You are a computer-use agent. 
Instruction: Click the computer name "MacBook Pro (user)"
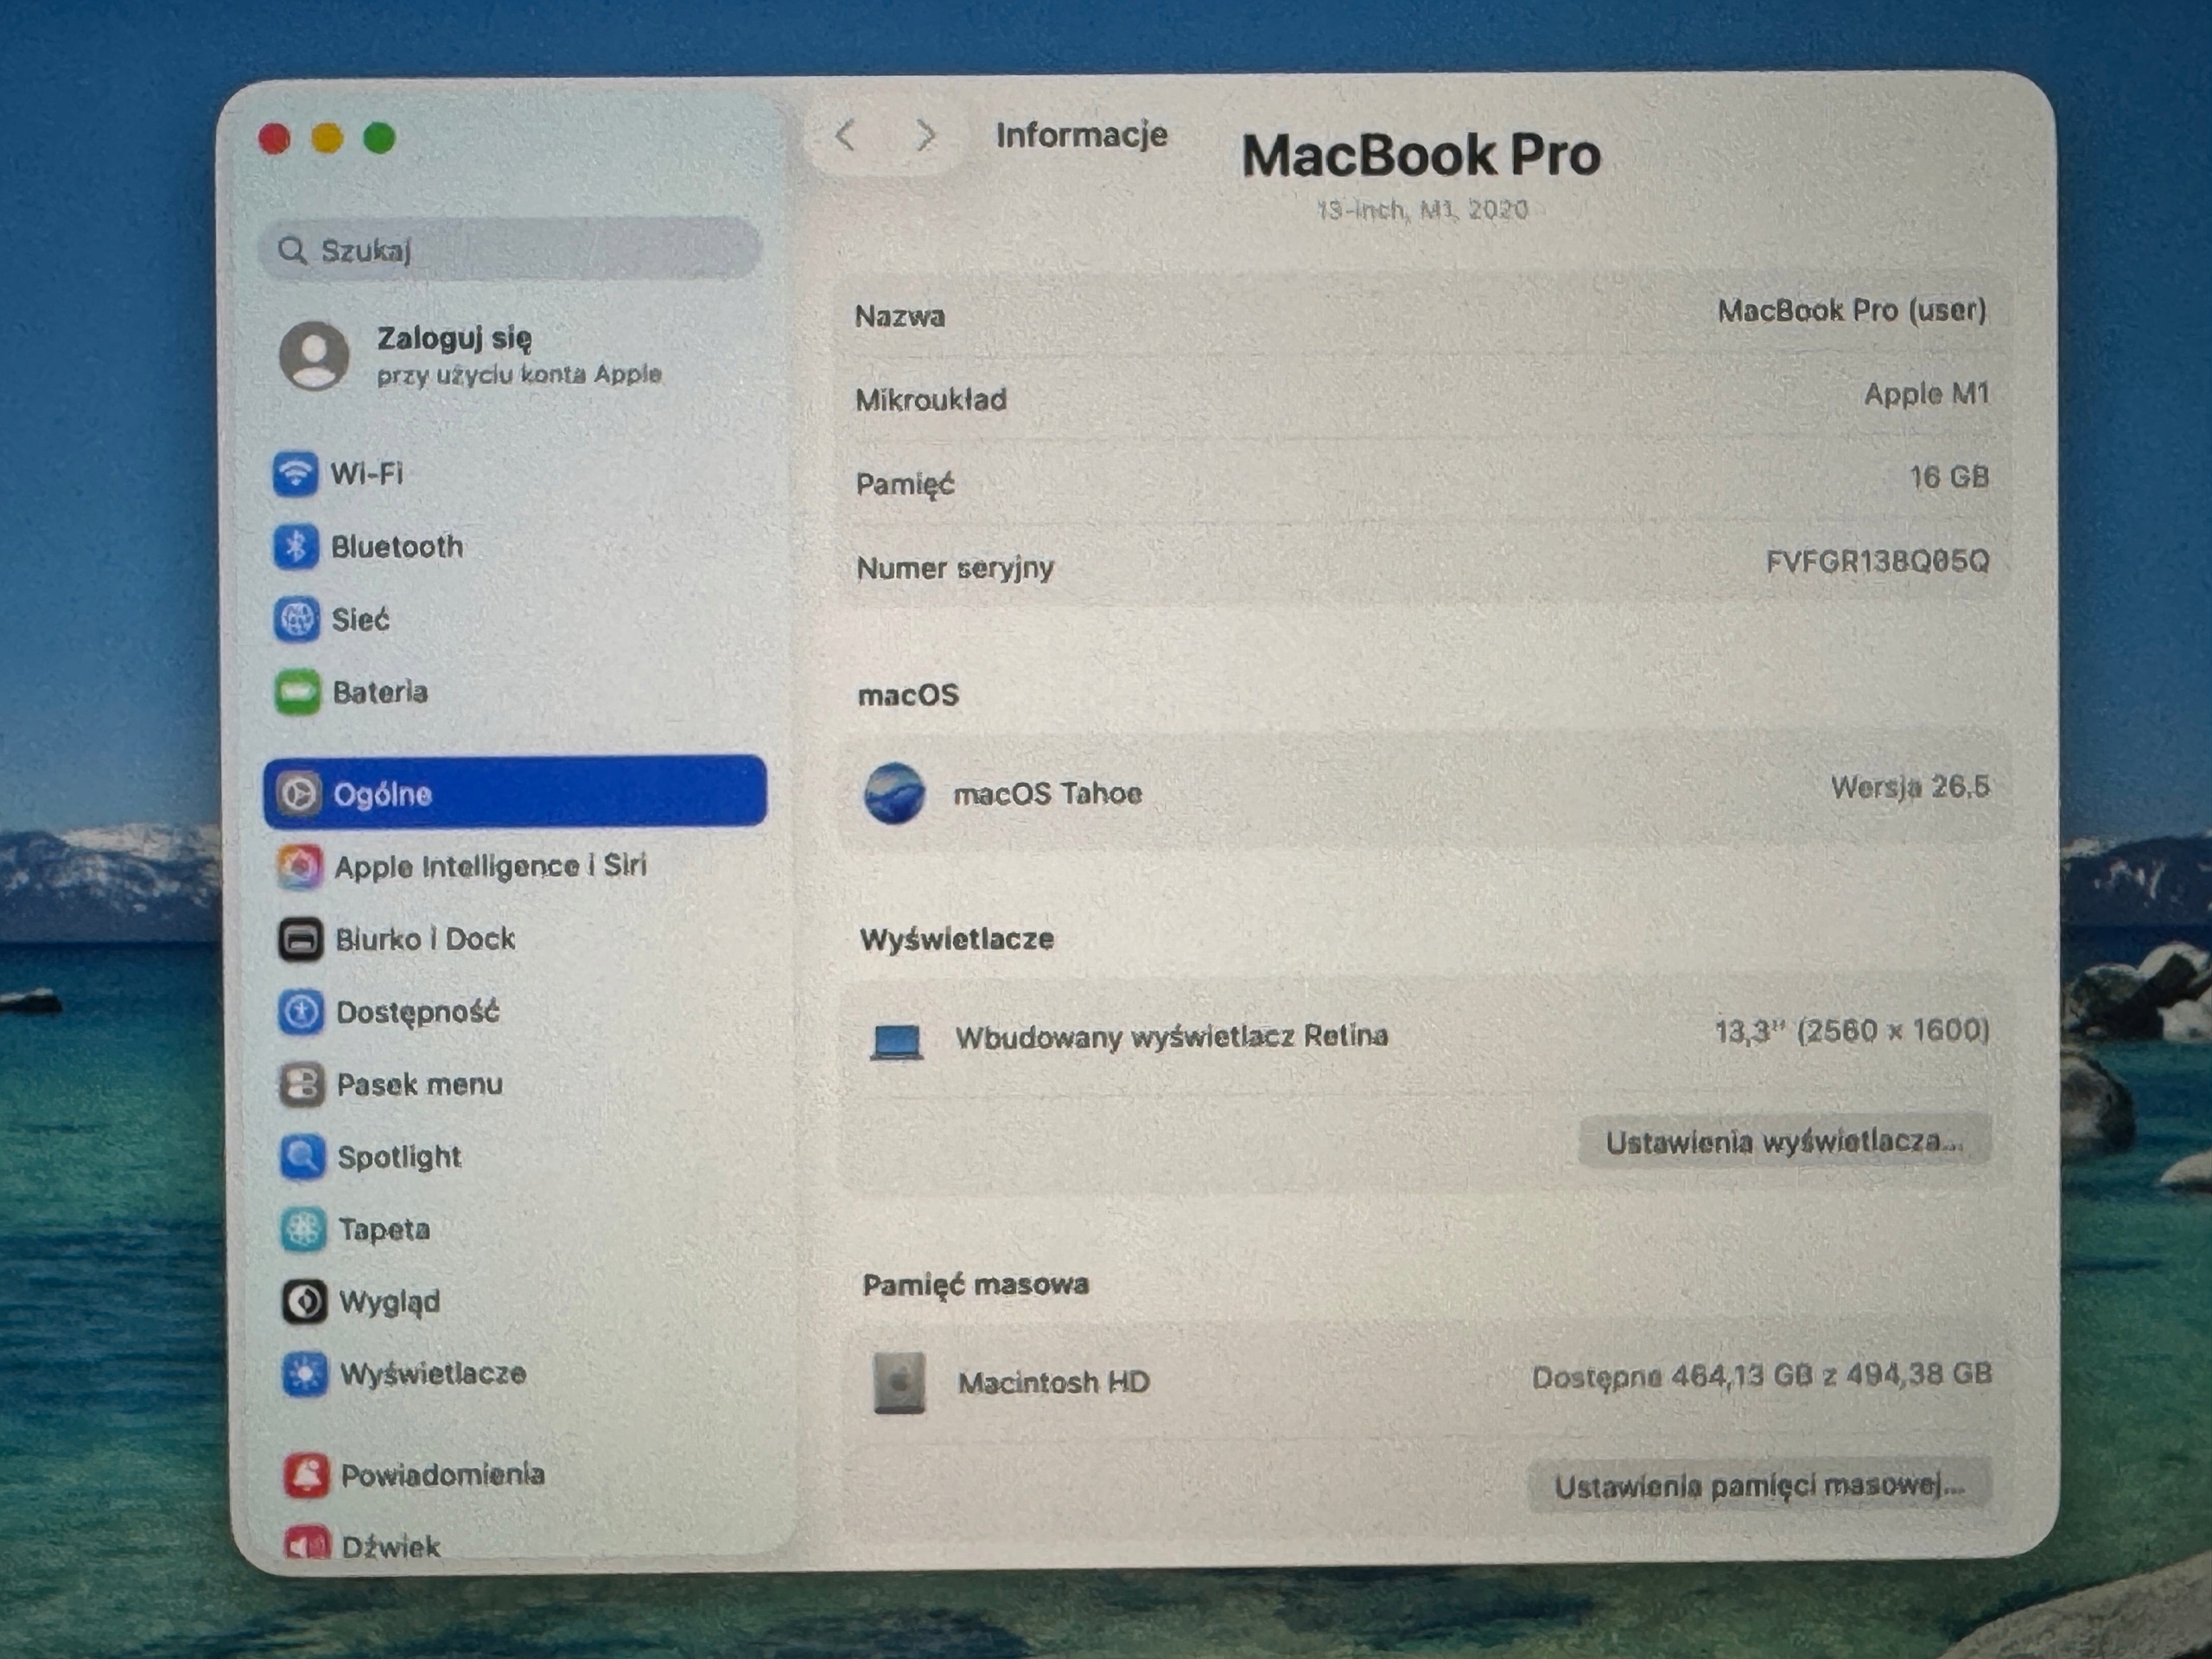(x=1852, y=311)
